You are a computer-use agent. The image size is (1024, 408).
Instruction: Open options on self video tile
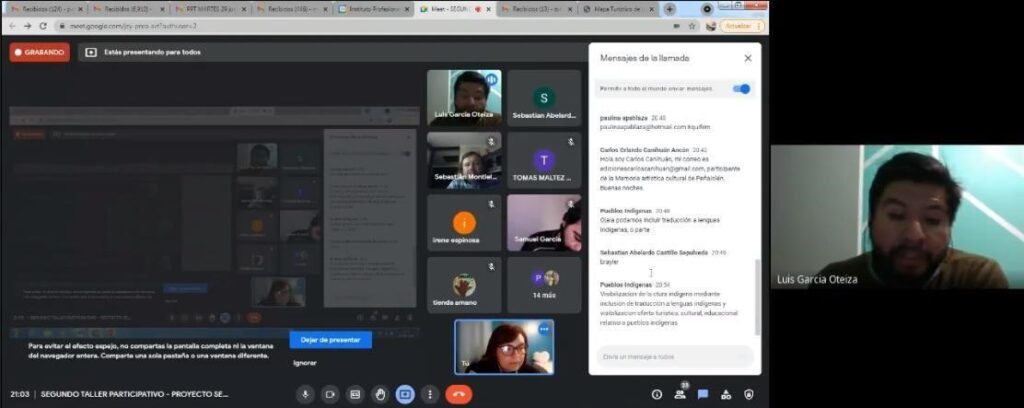tap(544, 329)
